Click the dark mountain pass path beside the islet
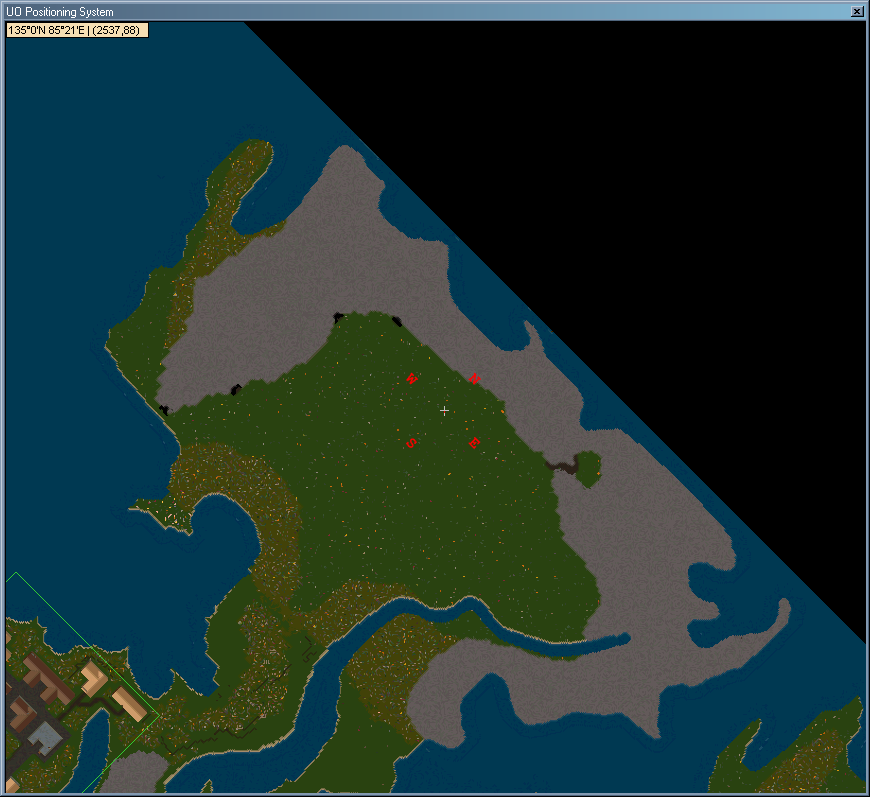The image size is (870, 797). point(562,465)
